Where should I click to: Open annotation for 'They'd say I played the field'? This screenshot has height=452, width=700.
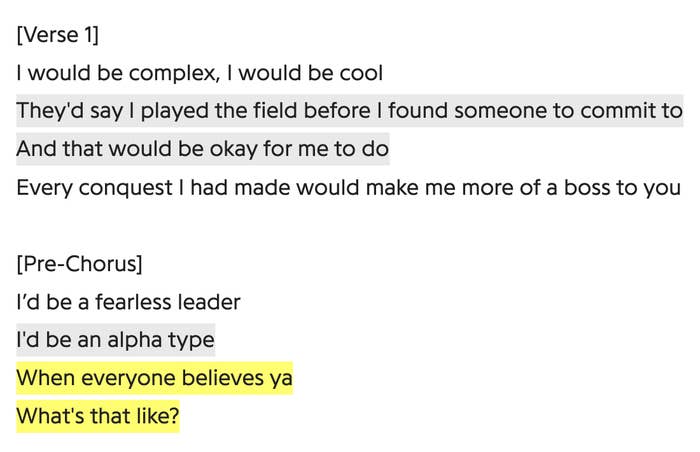(350, 111)
